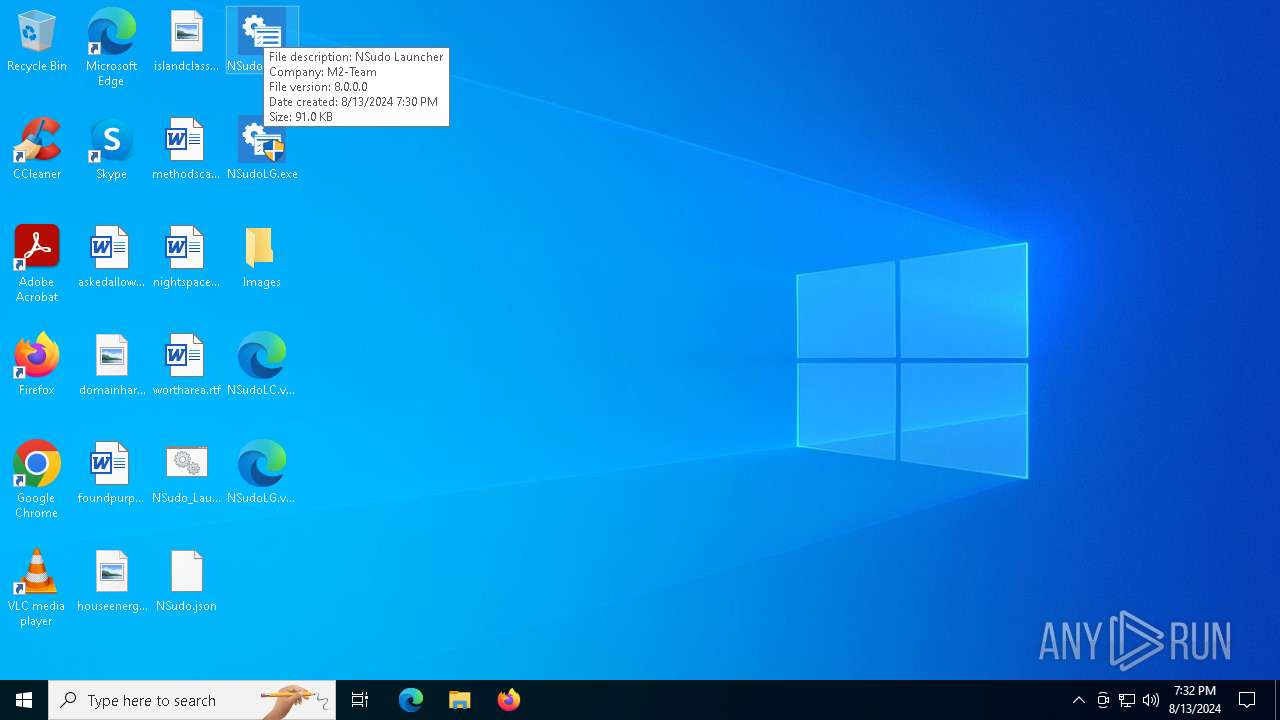Image resolution: width=1280 pixels, height=720 pixels.
Task: Open the volume control tray icon
Action: 1151,700
